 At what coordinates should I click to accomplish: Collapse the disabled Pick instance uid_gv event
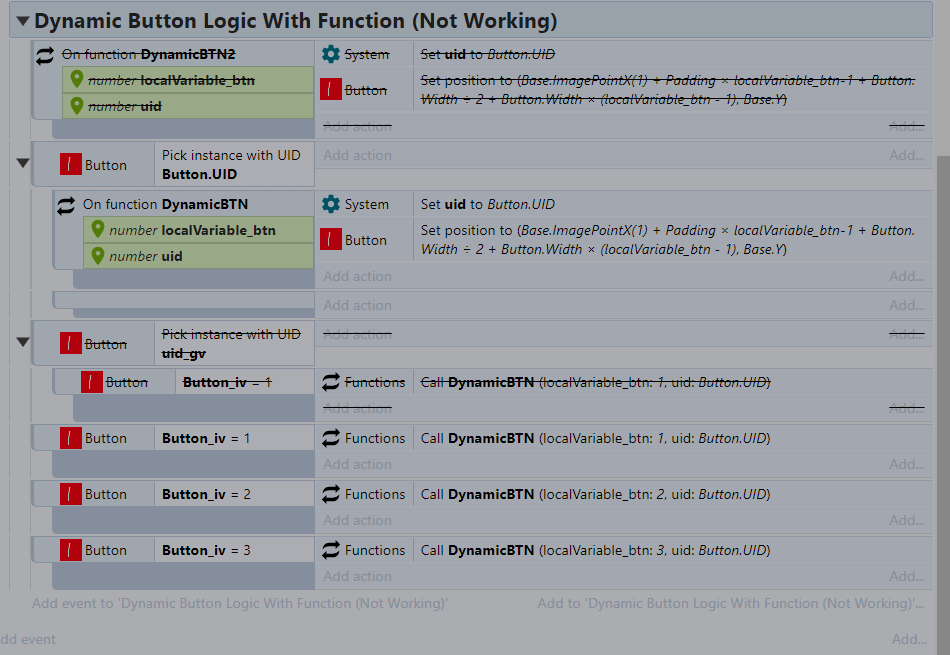point(23,342)
